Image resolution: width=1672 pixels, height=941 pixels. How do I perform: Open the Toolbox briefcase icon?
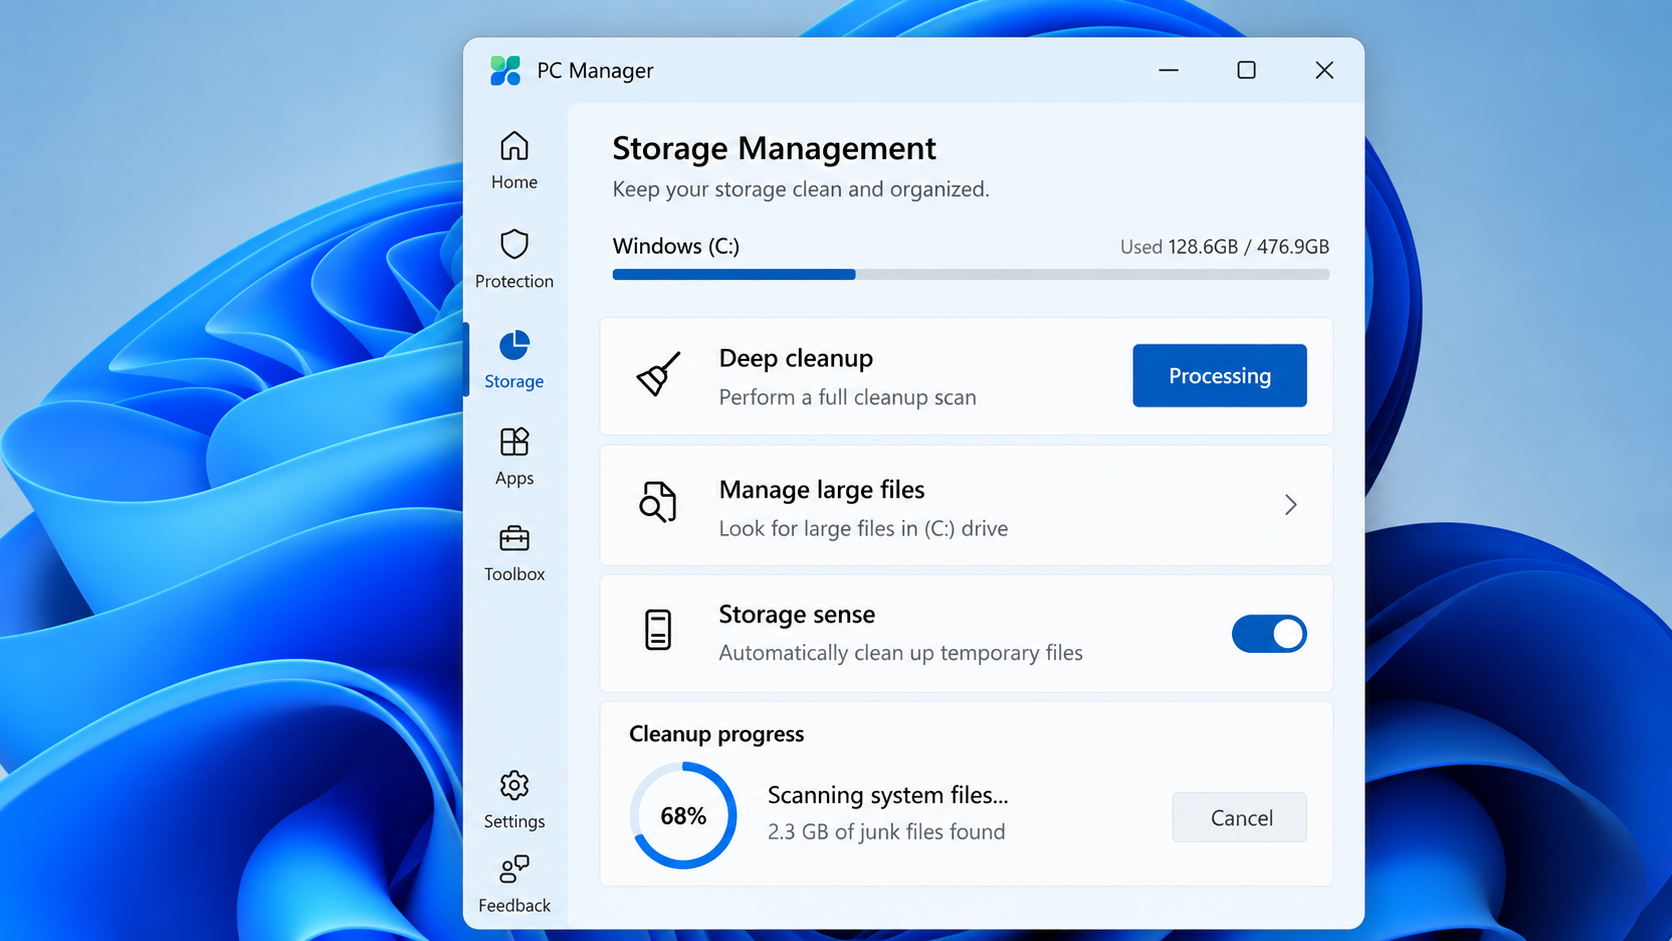[514, 538]
